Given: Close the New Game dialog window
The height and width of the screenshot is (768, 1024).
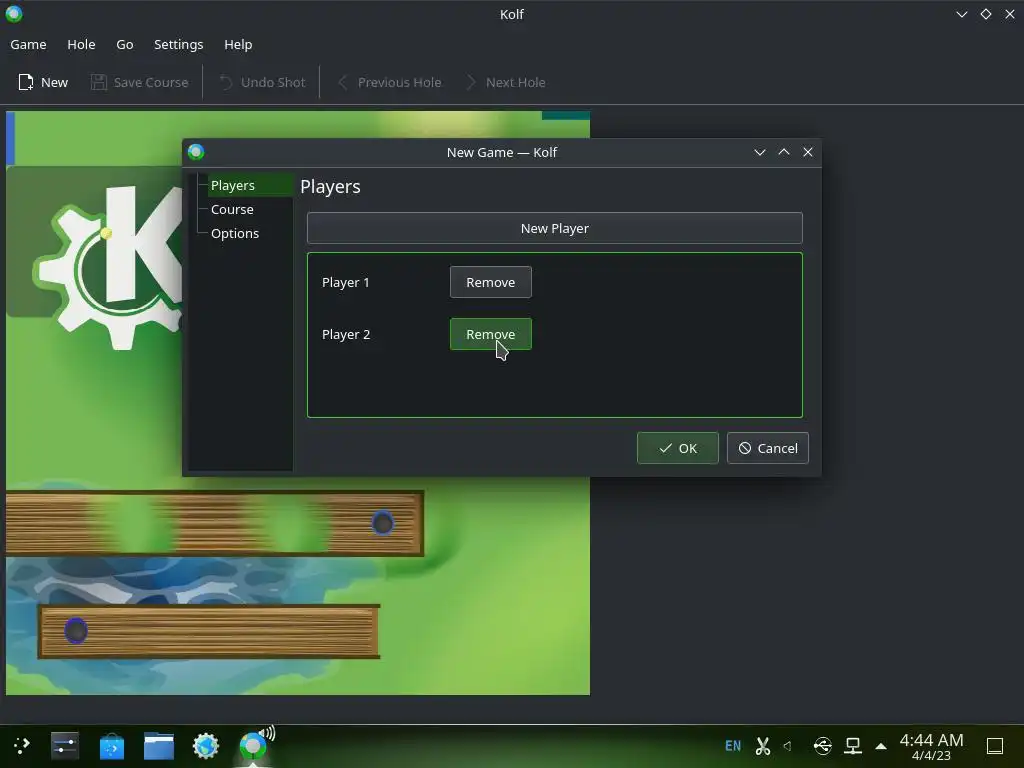Looking at the screenshot, I should point(808,152).
